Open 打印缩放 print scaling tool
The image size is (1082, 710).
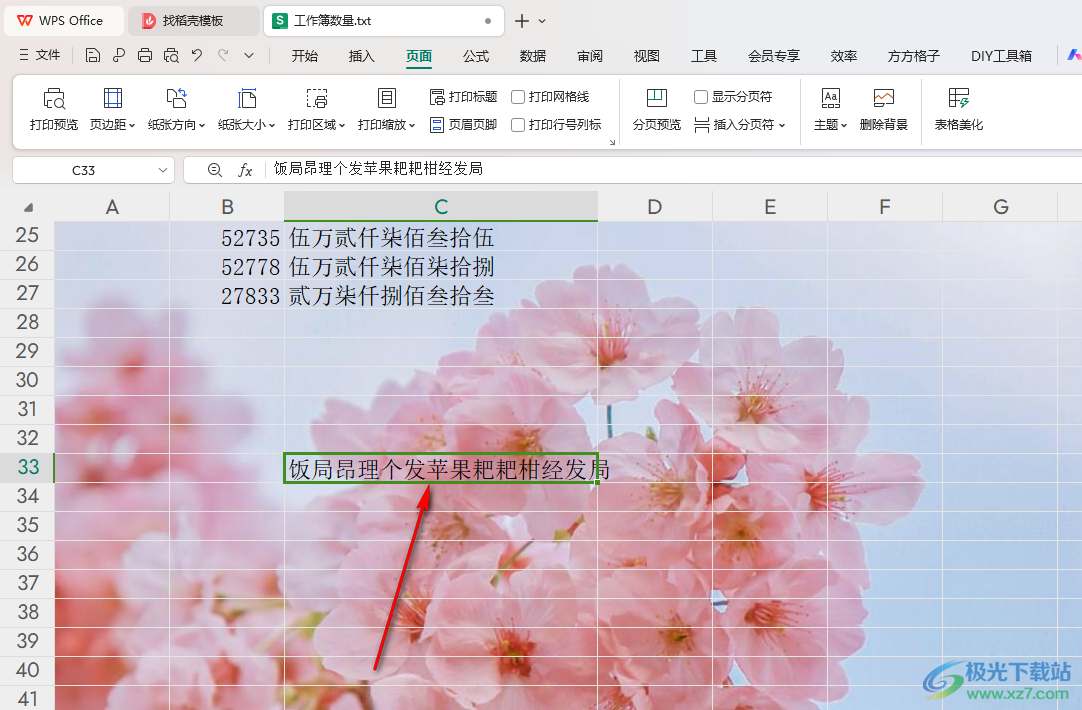pos(386,110)
